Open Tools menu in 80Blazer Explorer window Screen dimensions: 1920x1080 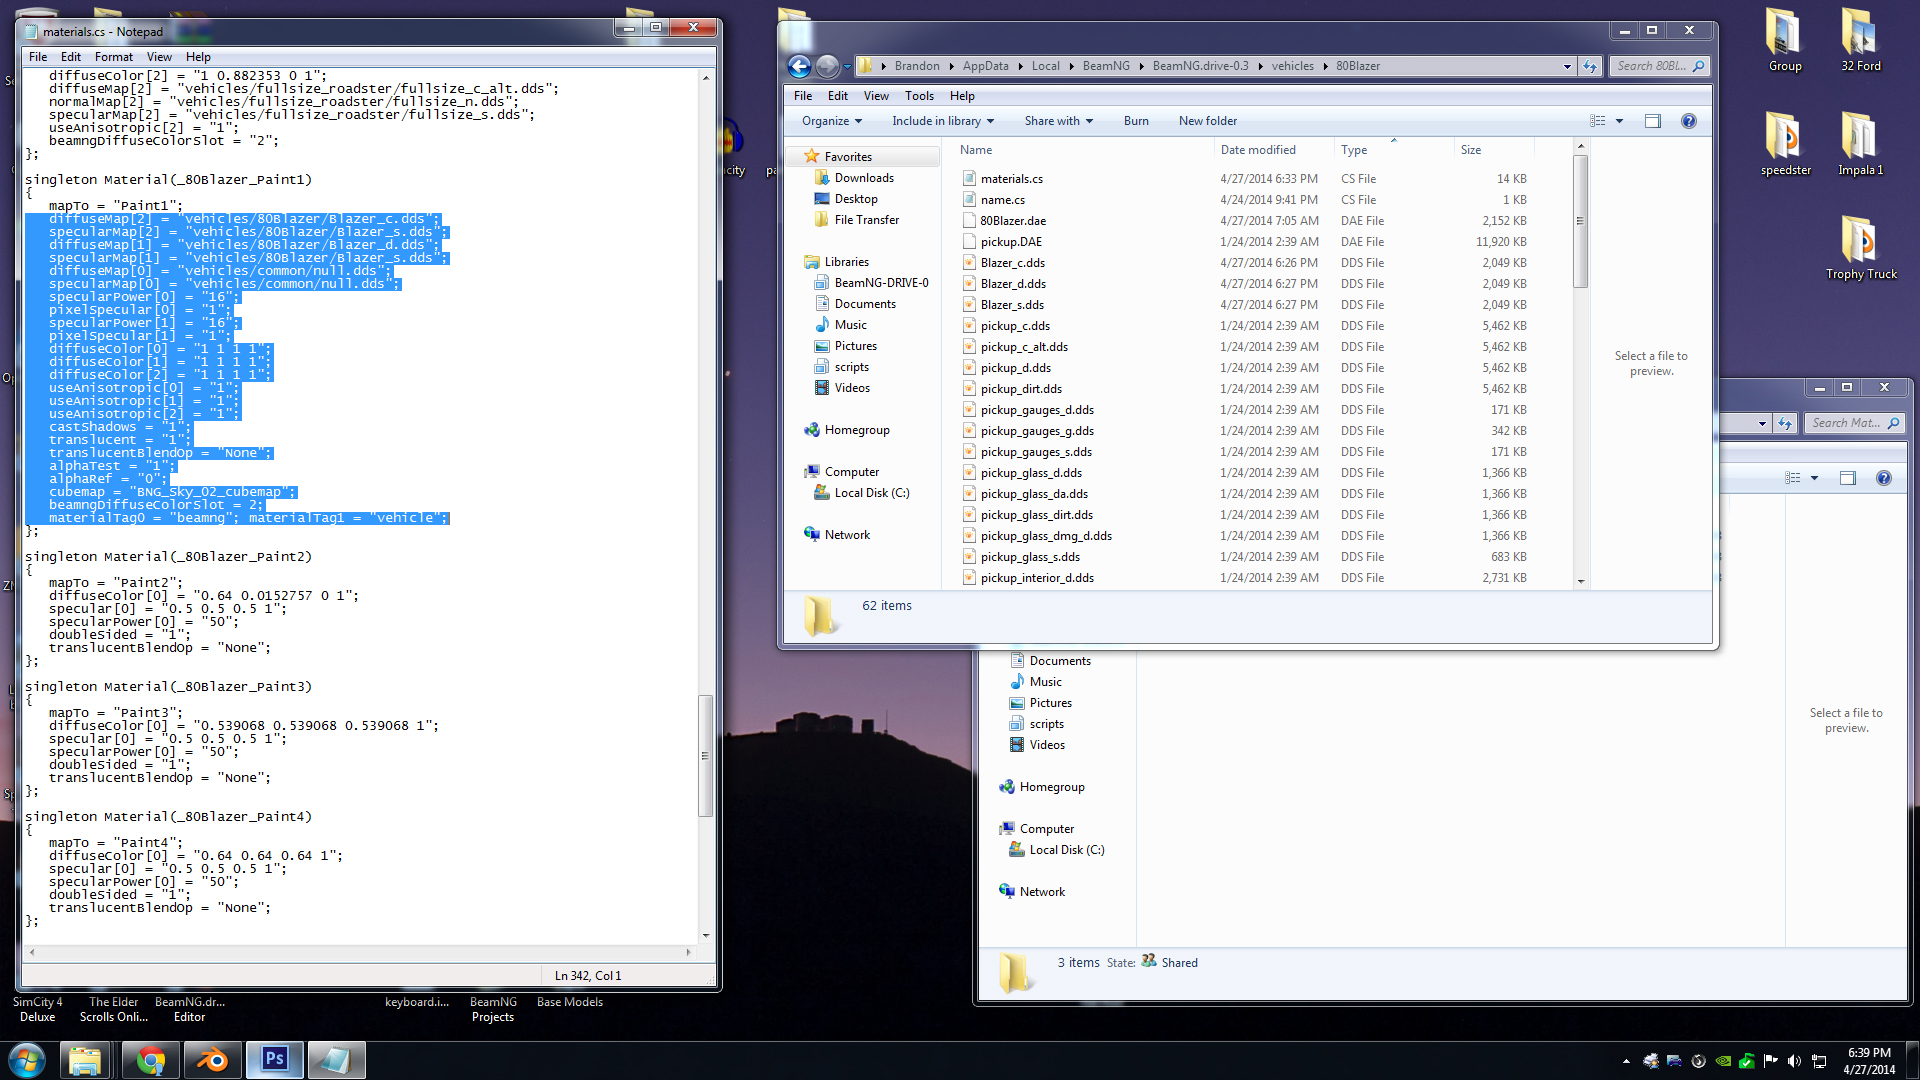(919, 96)
